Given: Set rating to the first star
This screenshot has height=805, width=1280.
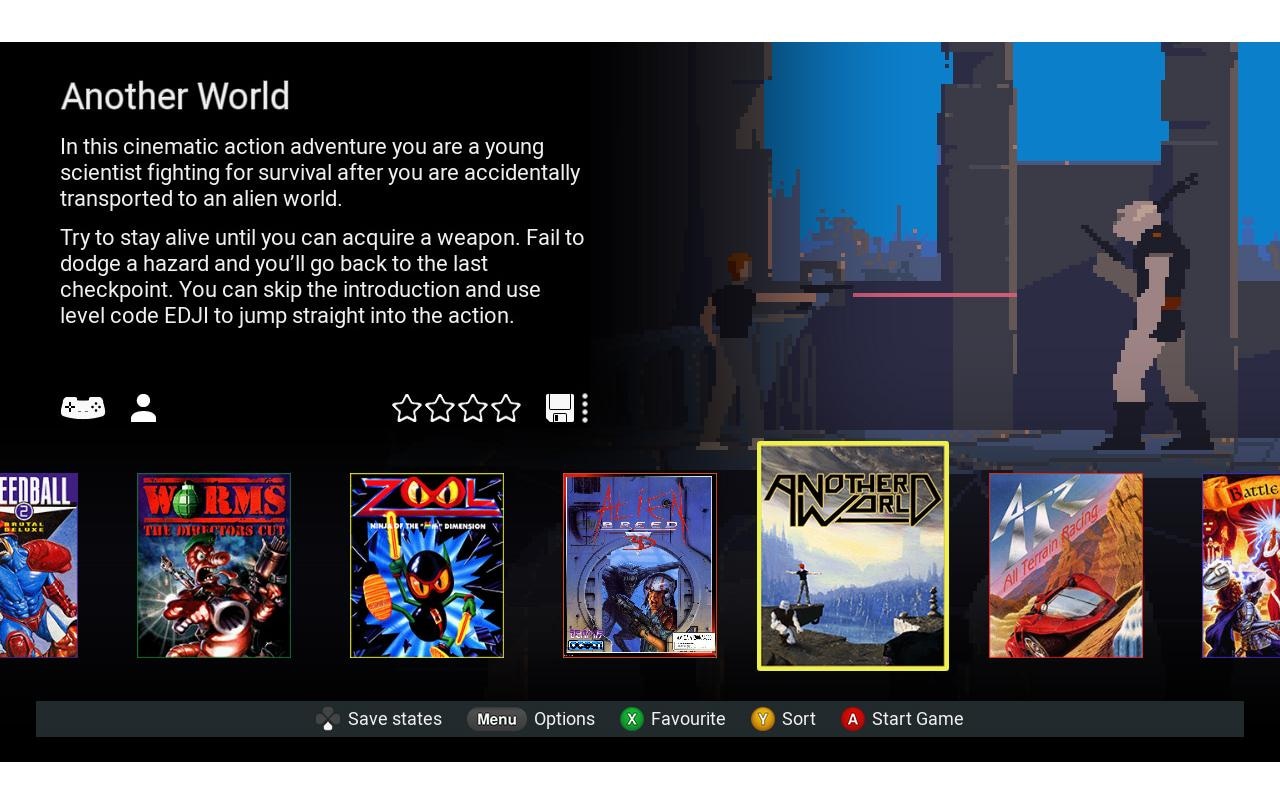Looking at the screenshot, I should (x=407, y=408).
